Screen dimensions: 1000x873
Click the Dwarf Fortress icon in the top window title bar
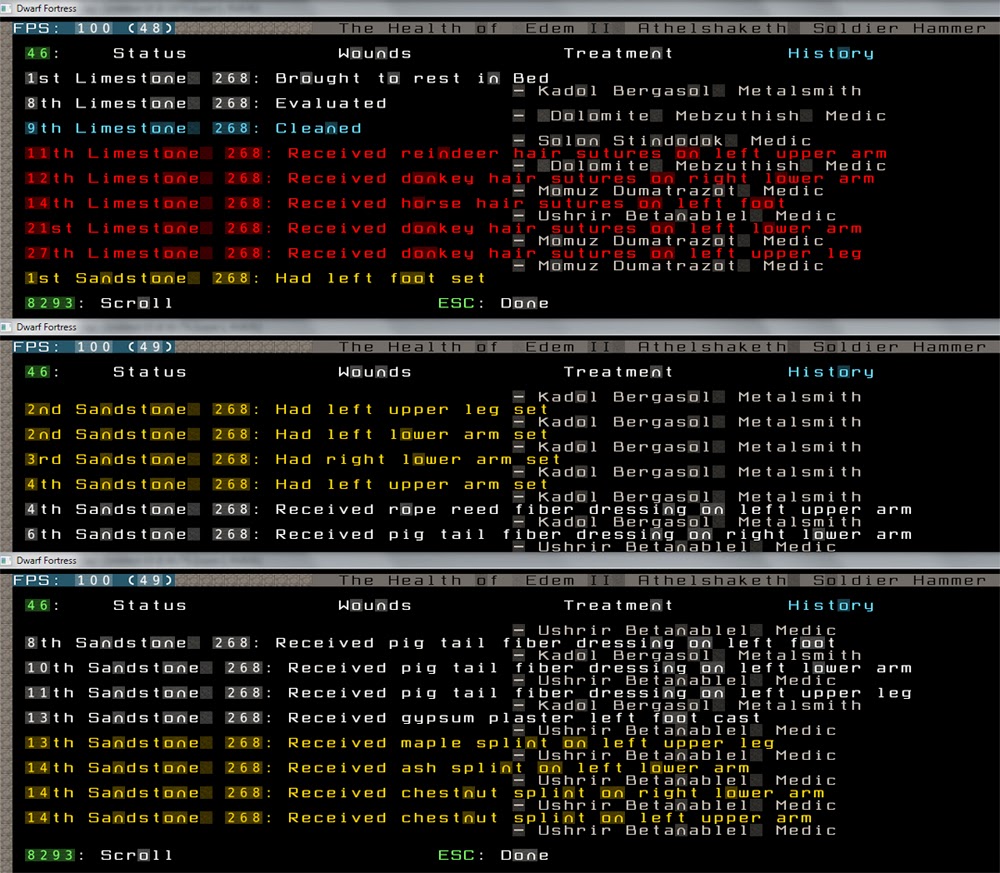pyautogui.click(x=6, y=8)
